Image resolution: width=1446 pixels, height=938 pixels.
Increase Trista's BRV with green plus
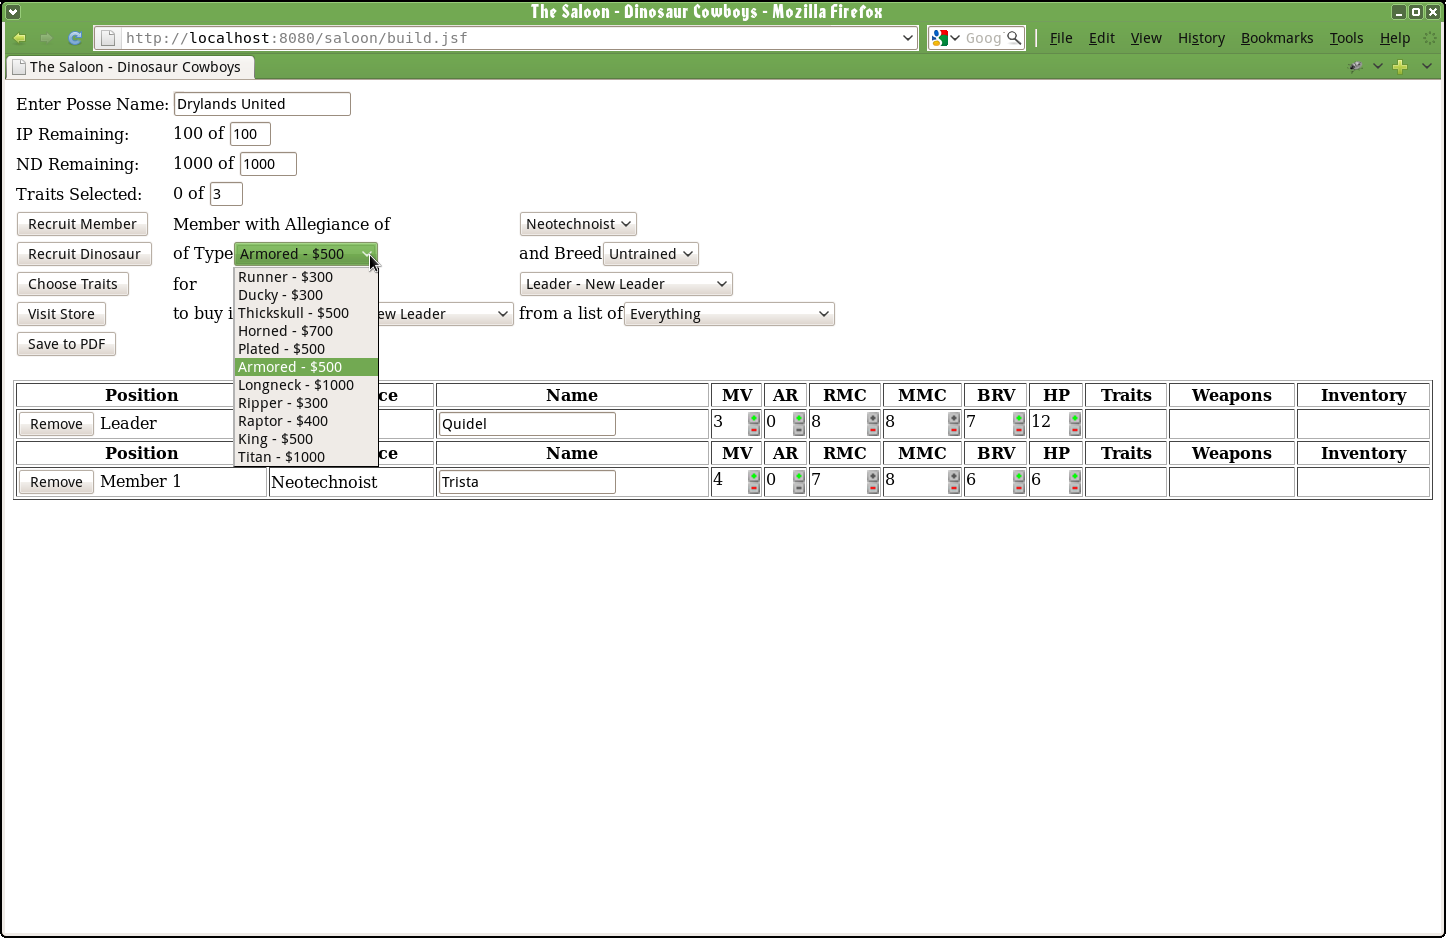tap(1019, 476)
